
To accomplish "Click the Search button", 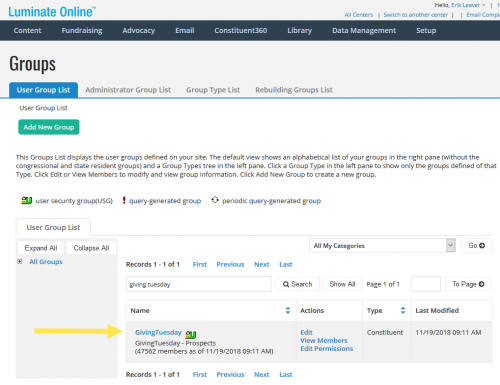I will [x=297, y=284].
